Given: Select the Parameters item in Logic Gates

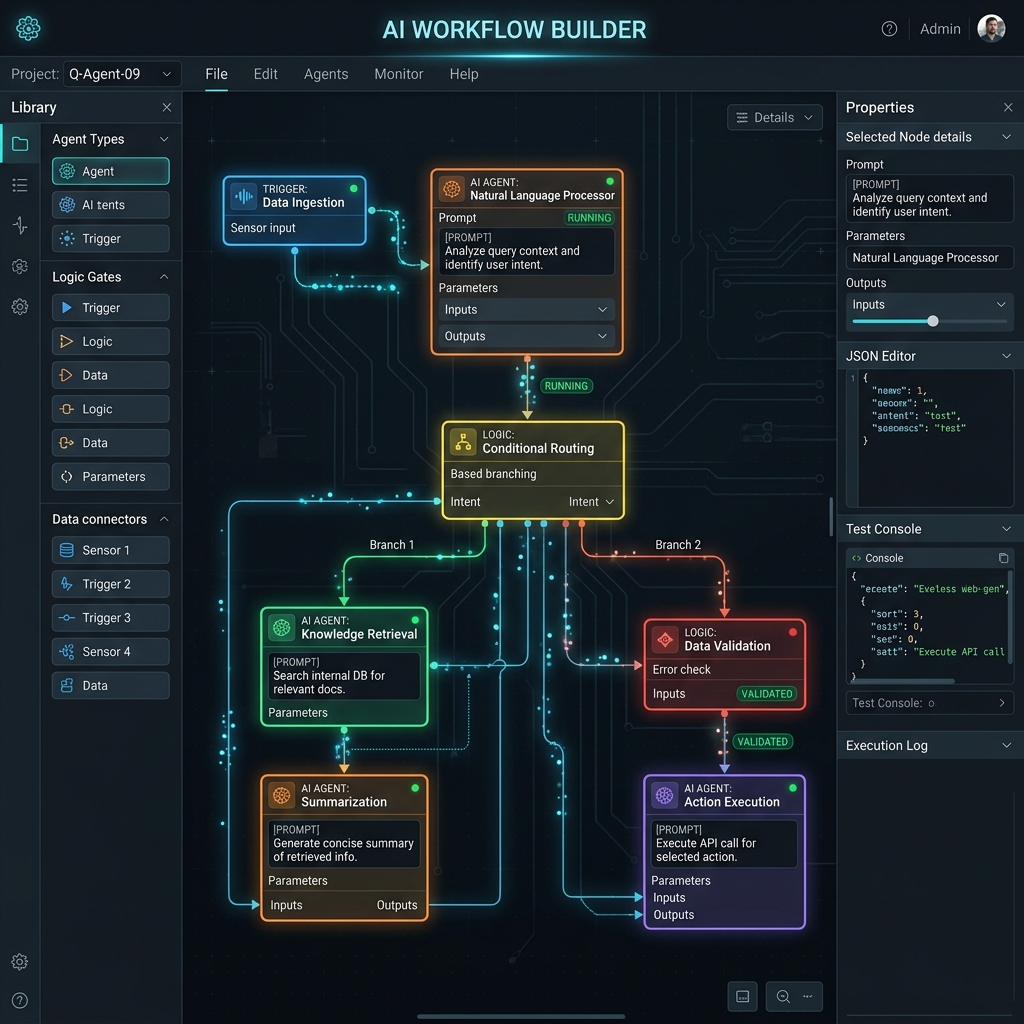Looking at the screenshot, I should click(x=110, y=477).
